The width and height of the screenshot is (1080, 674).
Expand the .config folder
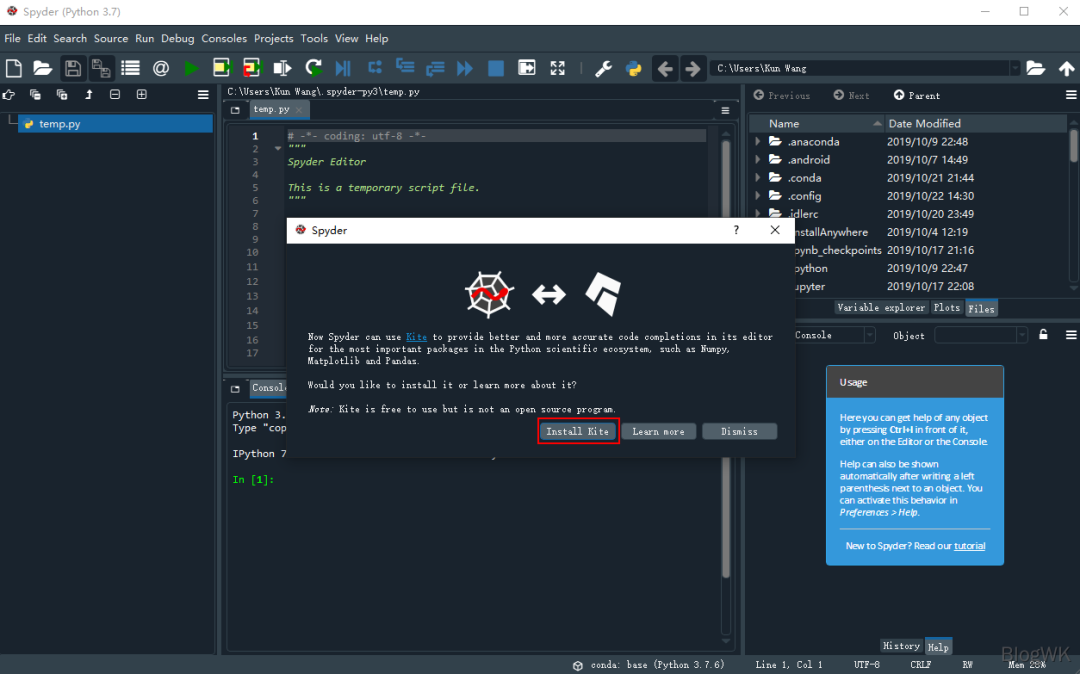coord(758,196)
